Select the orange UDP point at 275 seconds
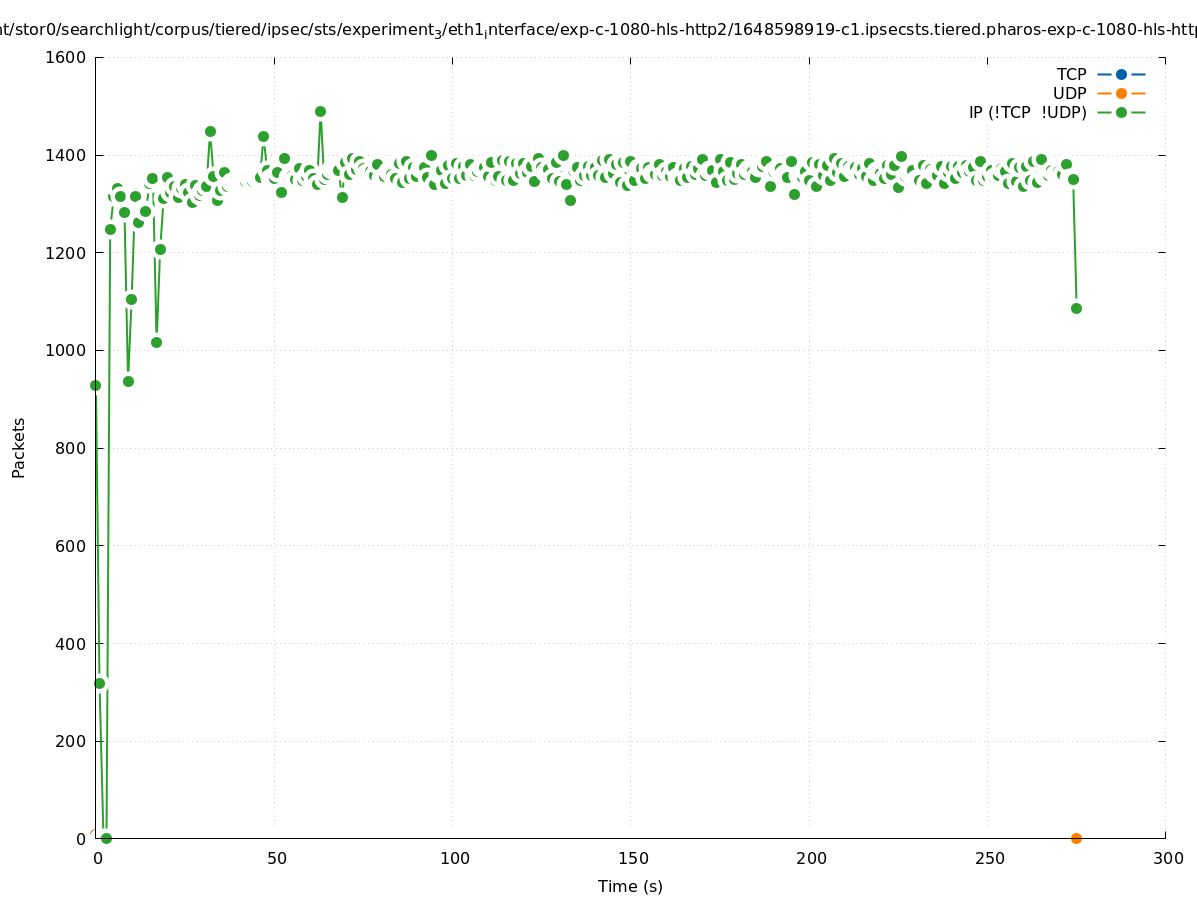The image size is (1197, 900). tap(1076, 838)
